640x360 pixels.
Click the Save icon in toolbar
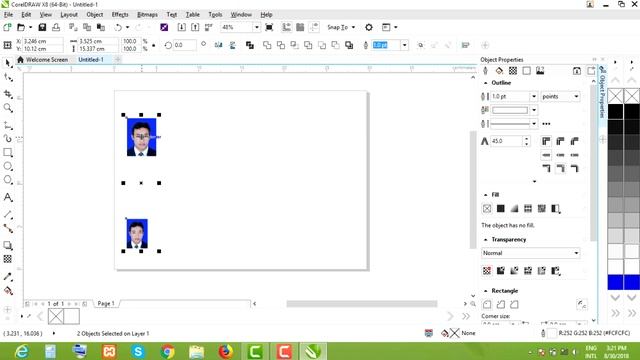42,27
